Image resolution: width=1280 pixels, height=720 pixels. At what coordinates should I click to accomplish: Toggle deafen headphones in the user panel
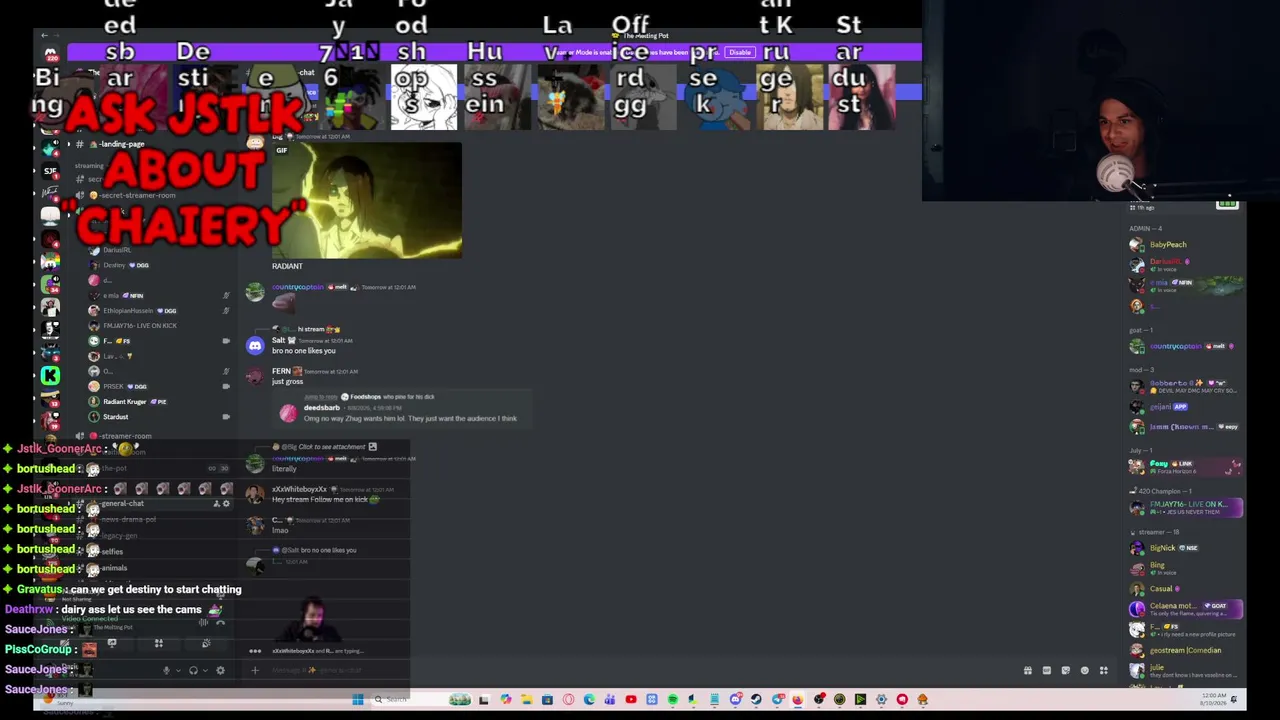193,670
